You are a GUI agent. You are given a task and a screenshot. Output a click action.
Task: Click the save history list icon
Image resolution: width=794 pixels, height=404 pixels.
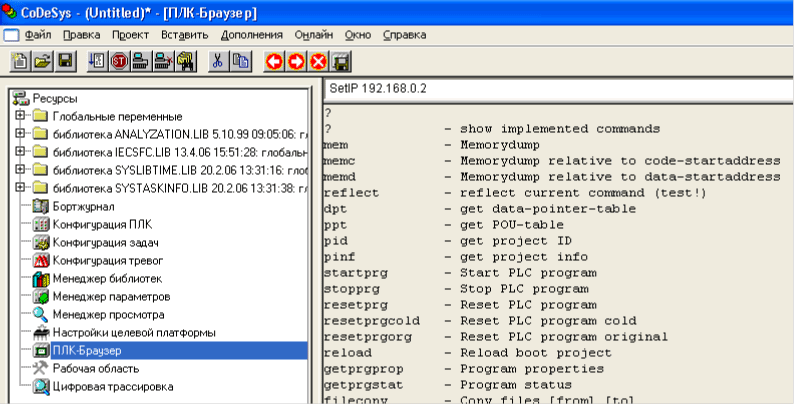tap(341, 62)
